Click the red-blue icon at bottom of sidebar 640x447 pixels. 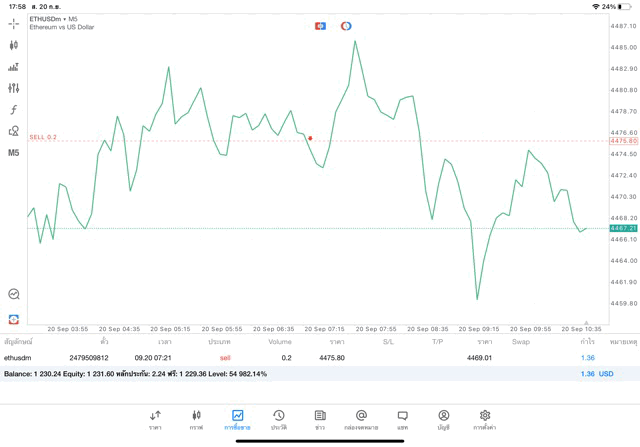[x=14, y=319]
